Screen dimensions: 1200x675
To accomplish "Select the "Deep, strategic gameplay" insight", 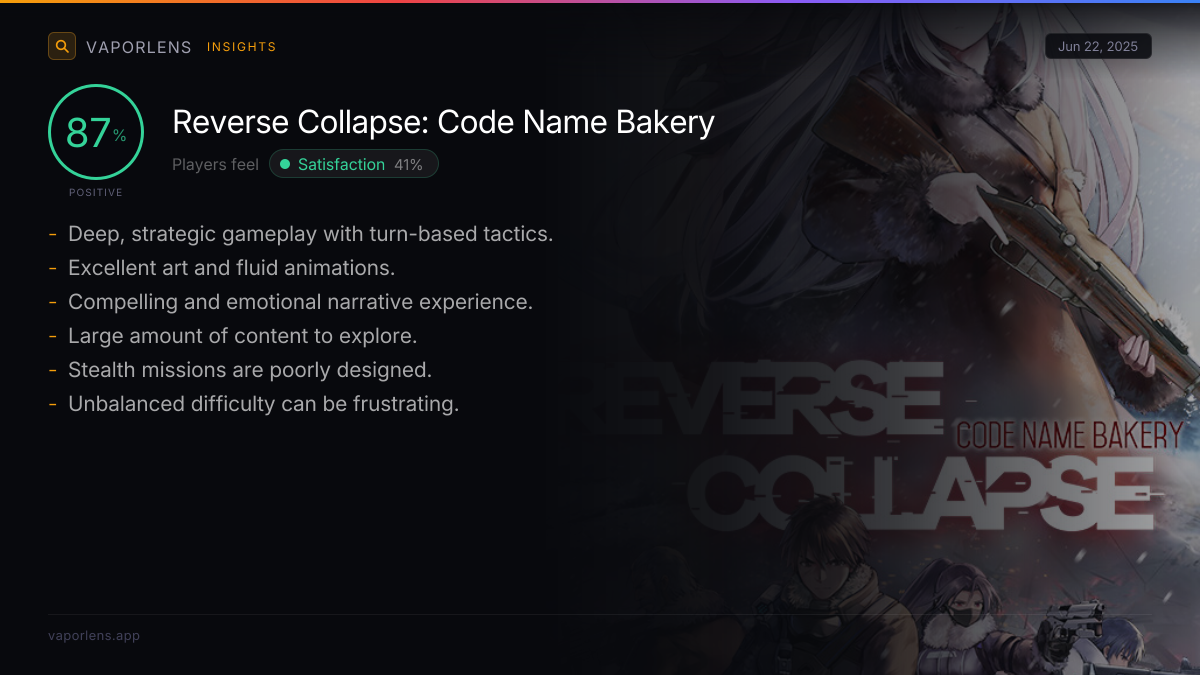I will pyautogui.click(x=310, y=234).
